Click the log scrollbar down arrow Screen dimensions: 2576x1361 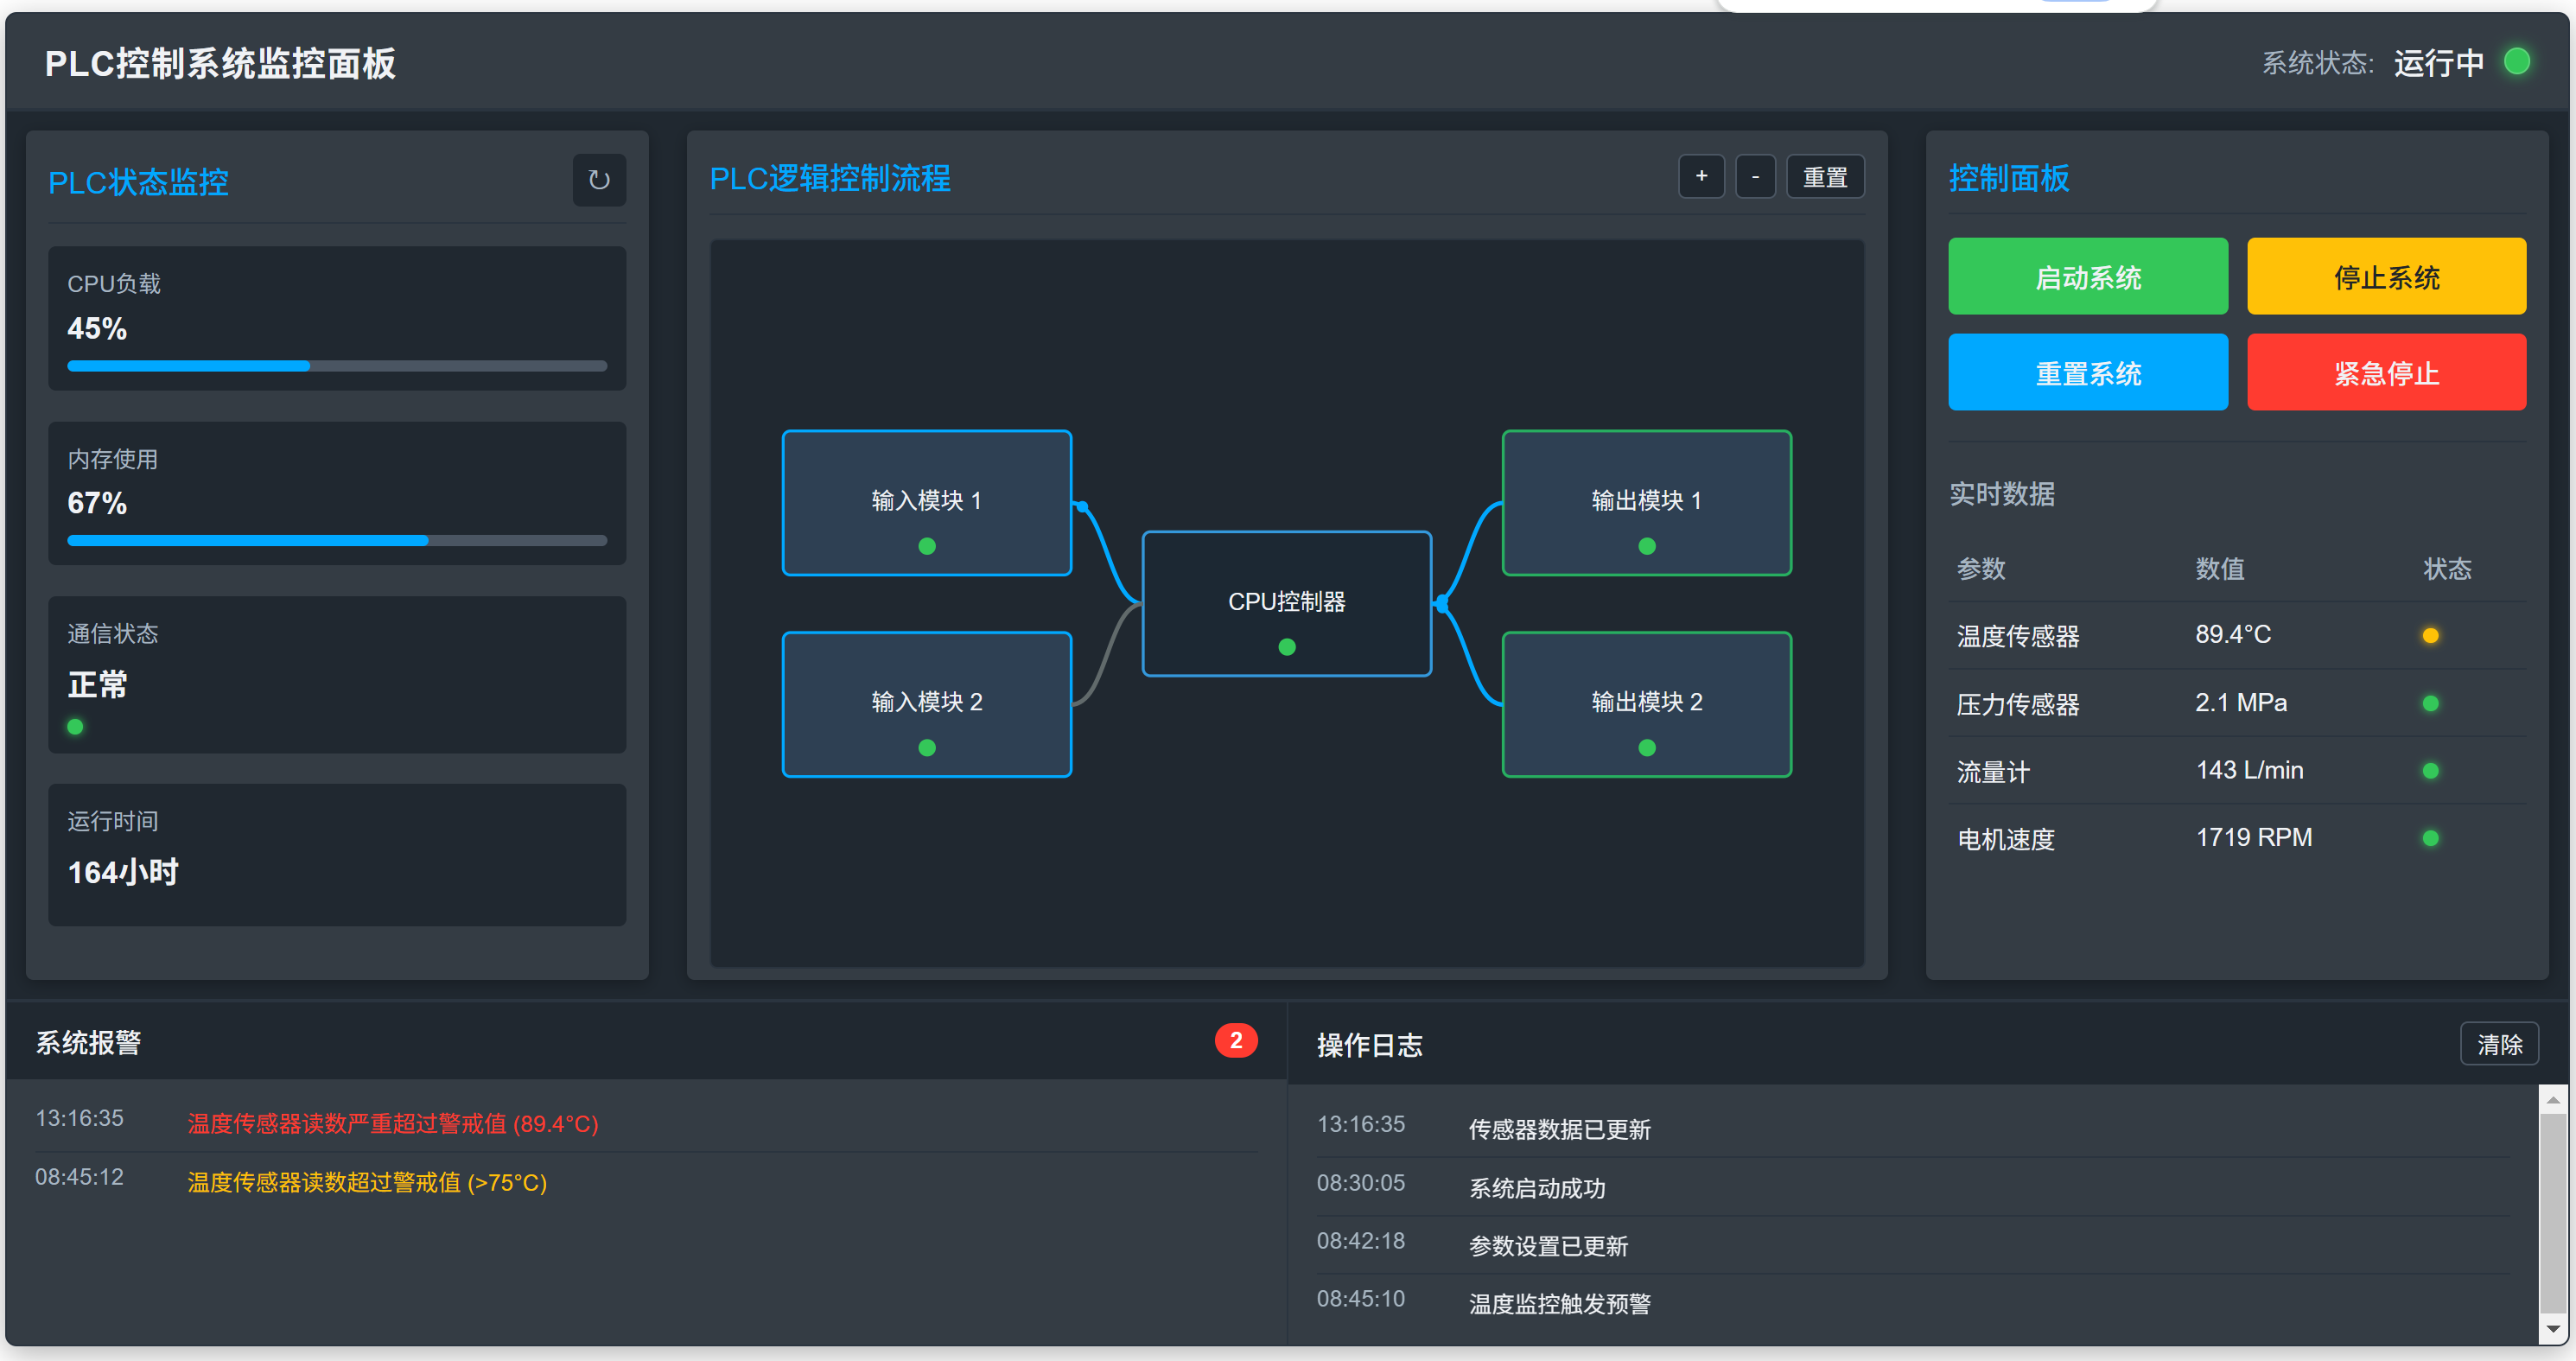click(2553, 1329)
